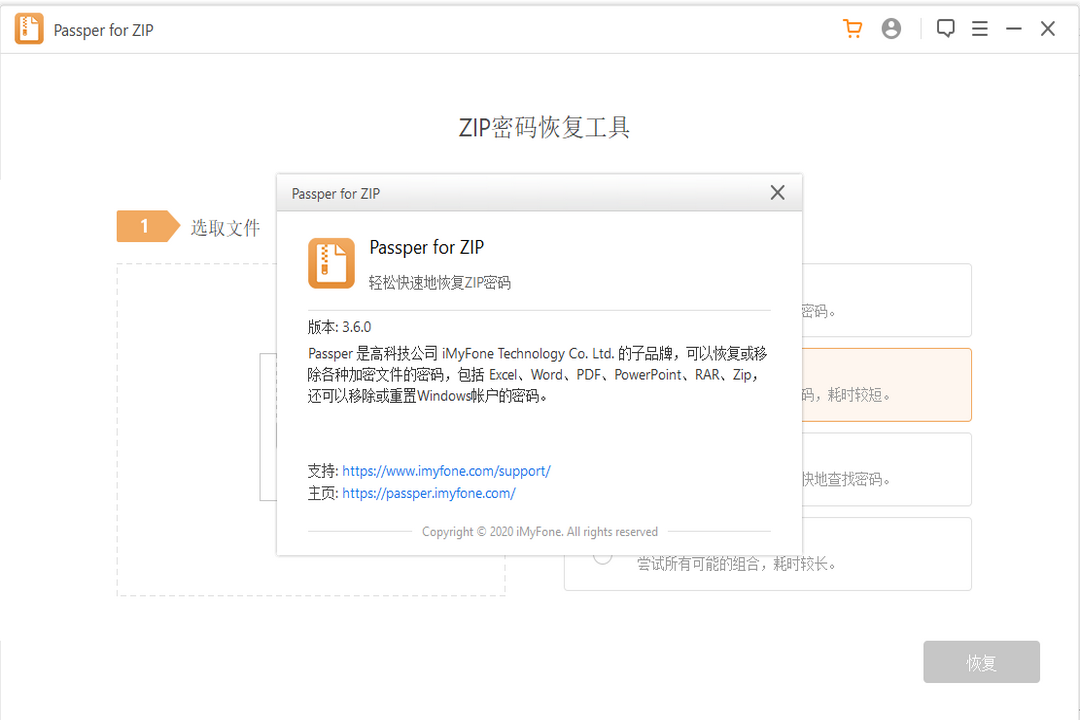Close the About Passper dialog
The width and height of the screenshot is (1080, 720).
[777, 192]
